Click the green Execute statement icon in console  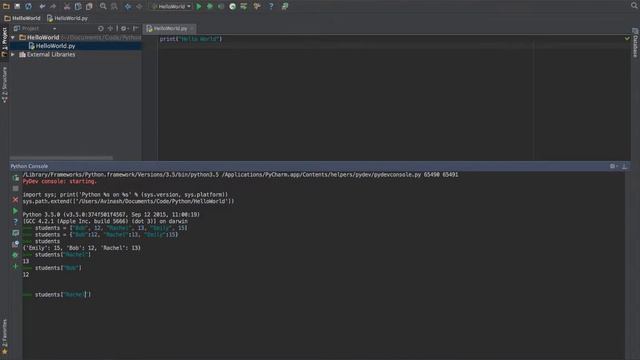[x=15, y=211]
